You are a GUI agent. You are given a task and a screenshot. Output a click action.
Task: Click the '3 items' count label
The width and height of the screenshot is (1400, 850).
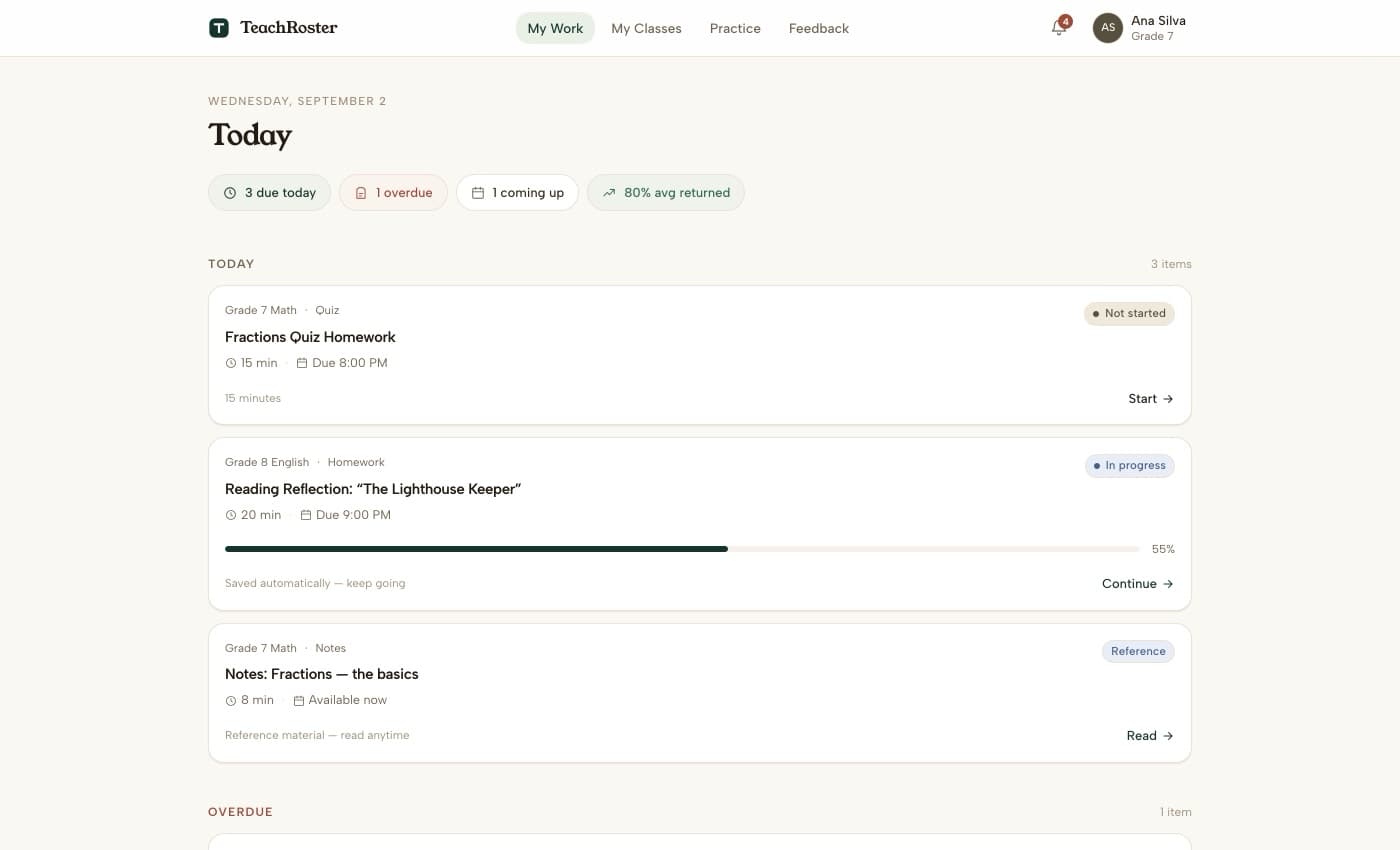click(x=1171, y=264)
